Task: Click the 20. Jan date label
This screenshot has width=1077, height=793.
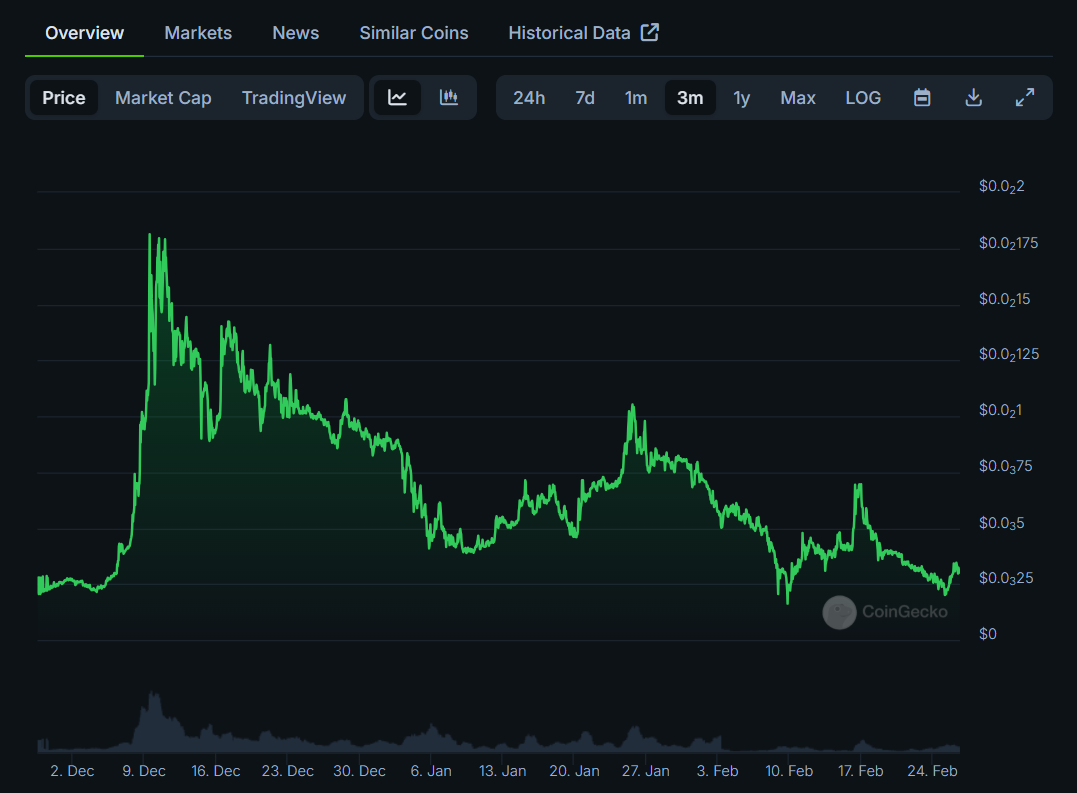Action: pyautogui.click(x=574, y=771)
